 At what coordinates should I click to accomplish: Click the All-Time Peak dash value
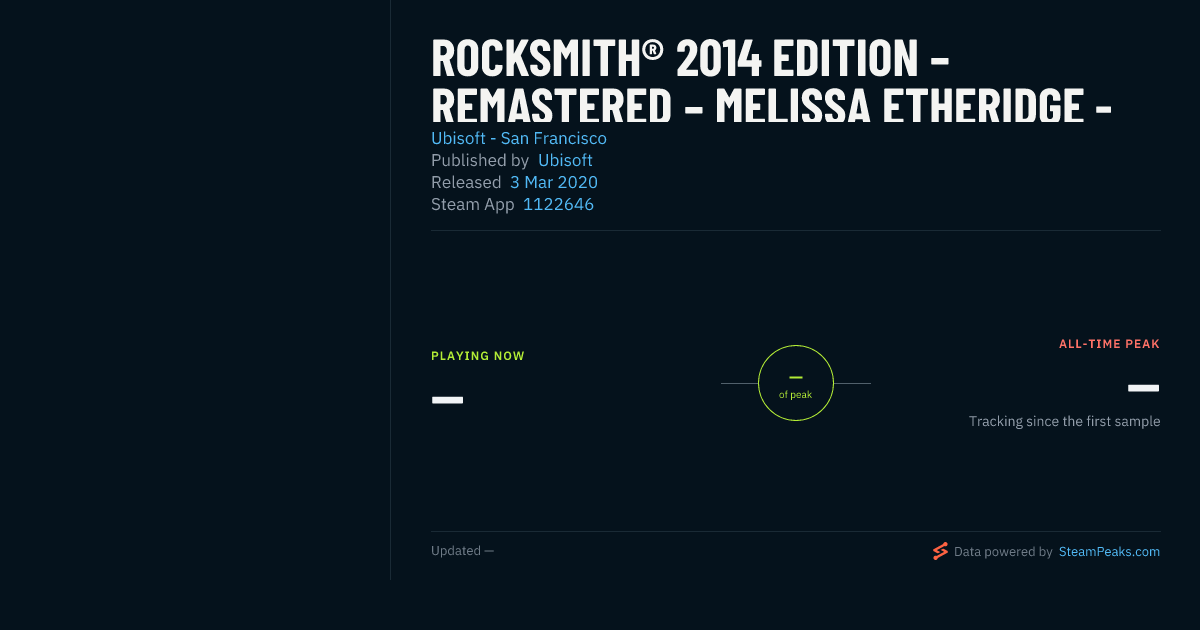point(1144,388)
